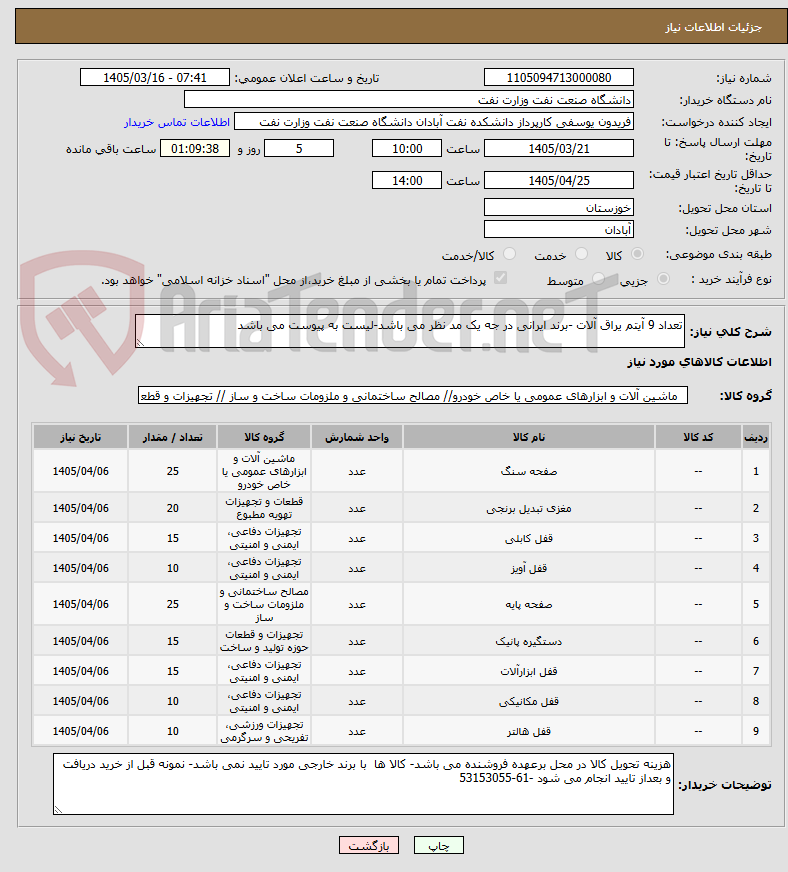Screen dimensions: 788x872
Task: Click the delivery province field خوزستان
Action: point(559,207)
